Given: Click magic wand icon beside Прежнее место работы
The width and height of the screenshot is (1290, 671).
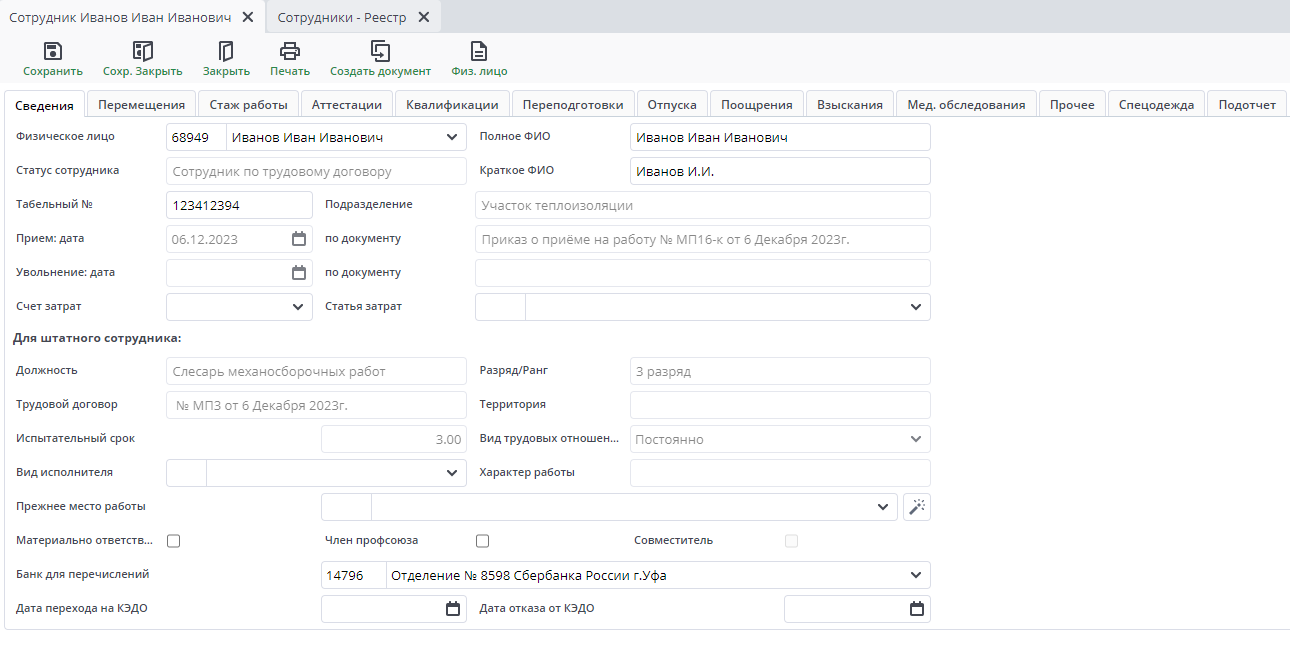Looking at the screenshot, I should click(x=917, y=507).
